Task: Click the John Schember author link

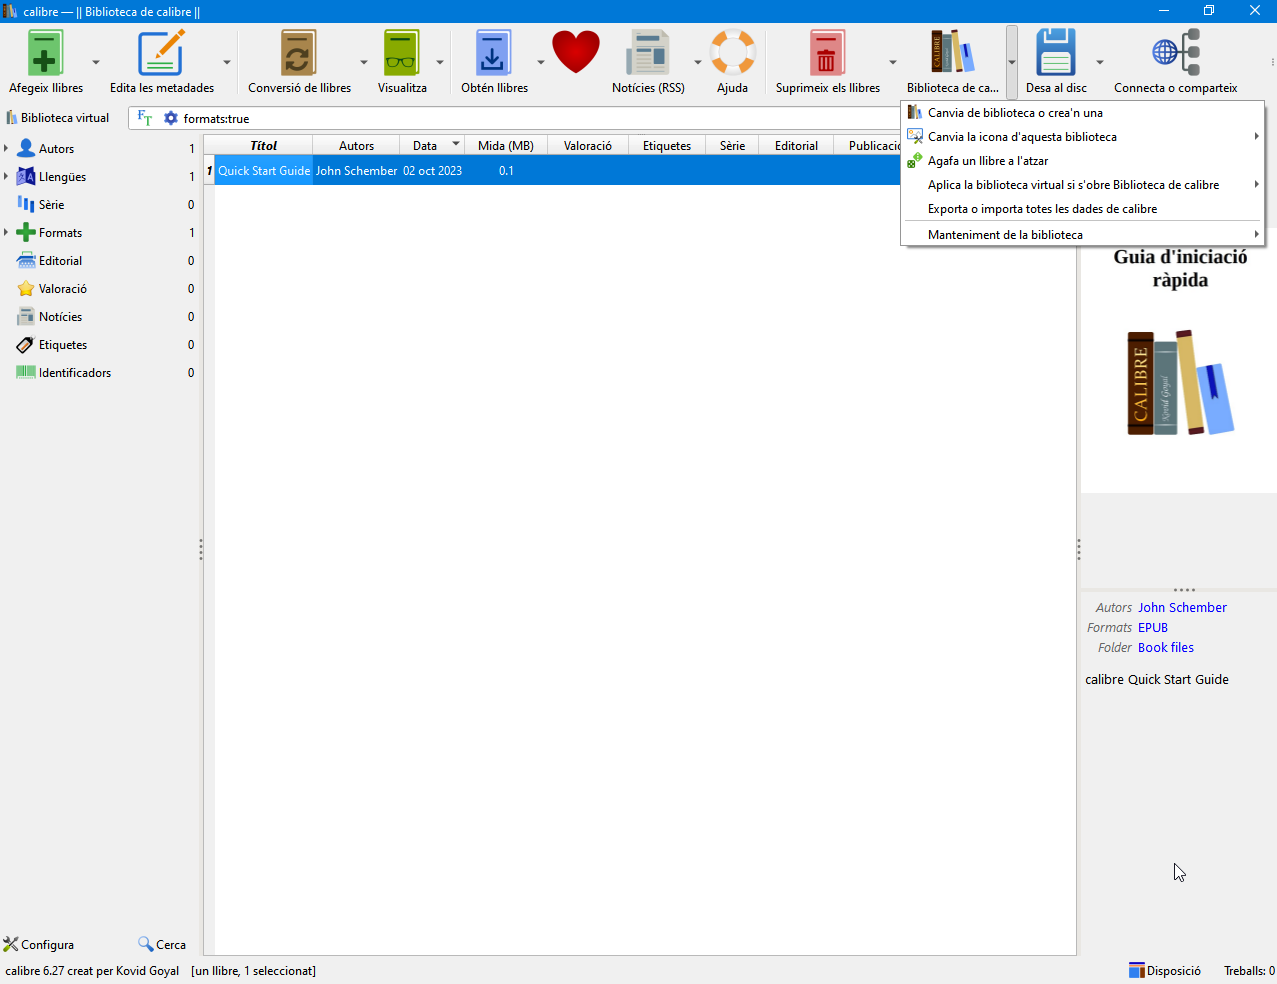Action: coord(1182,607)
